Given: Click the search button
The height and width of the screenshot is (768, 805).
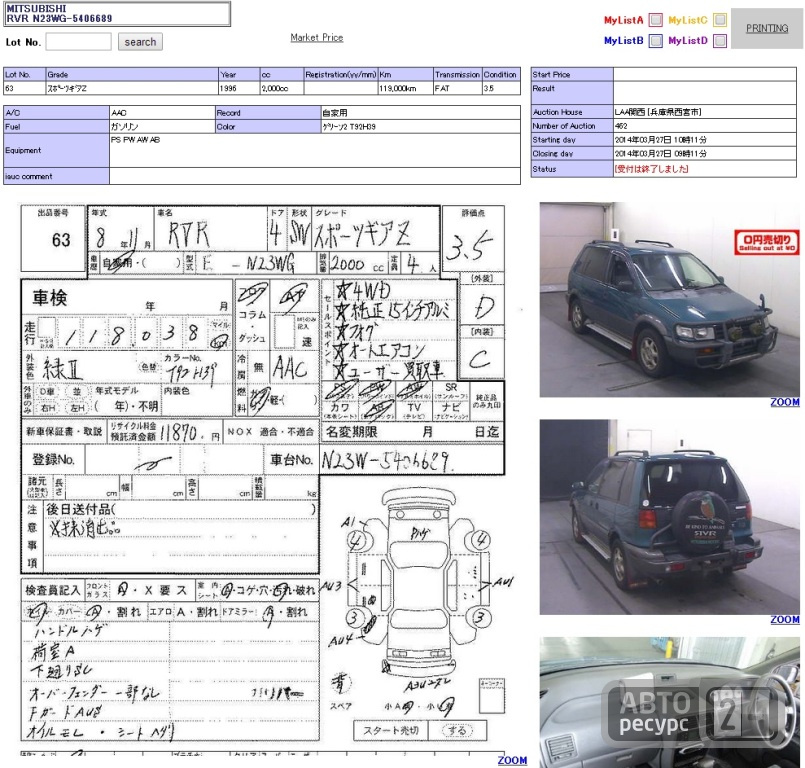Looking at the screenshot, I should pos(140,42).
